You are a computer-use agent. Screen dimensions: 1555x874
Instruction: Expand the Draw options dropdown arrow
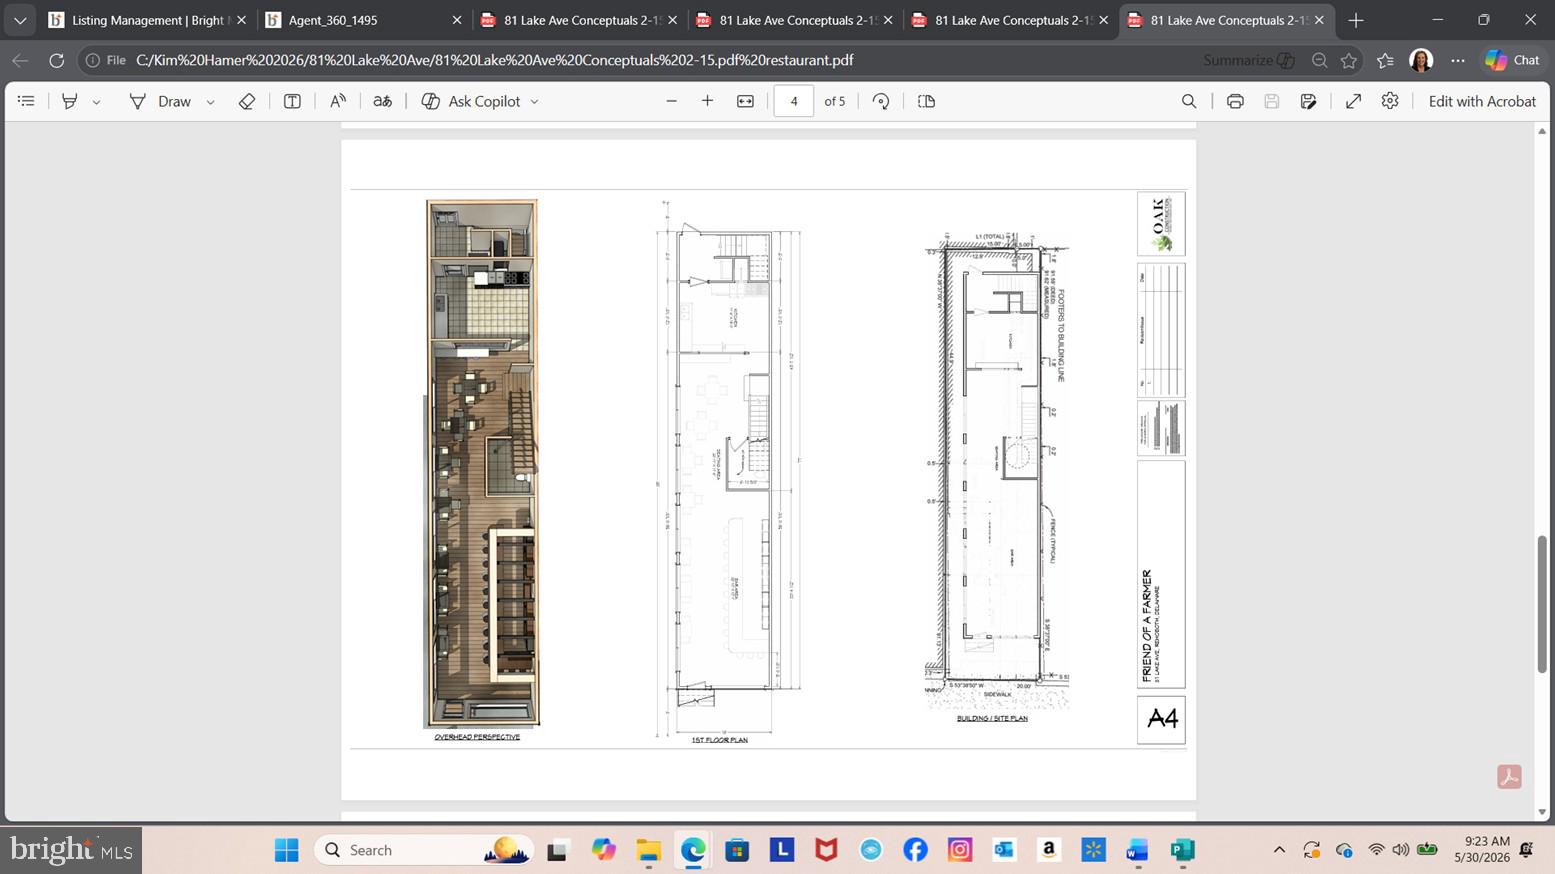pos(210,102)
